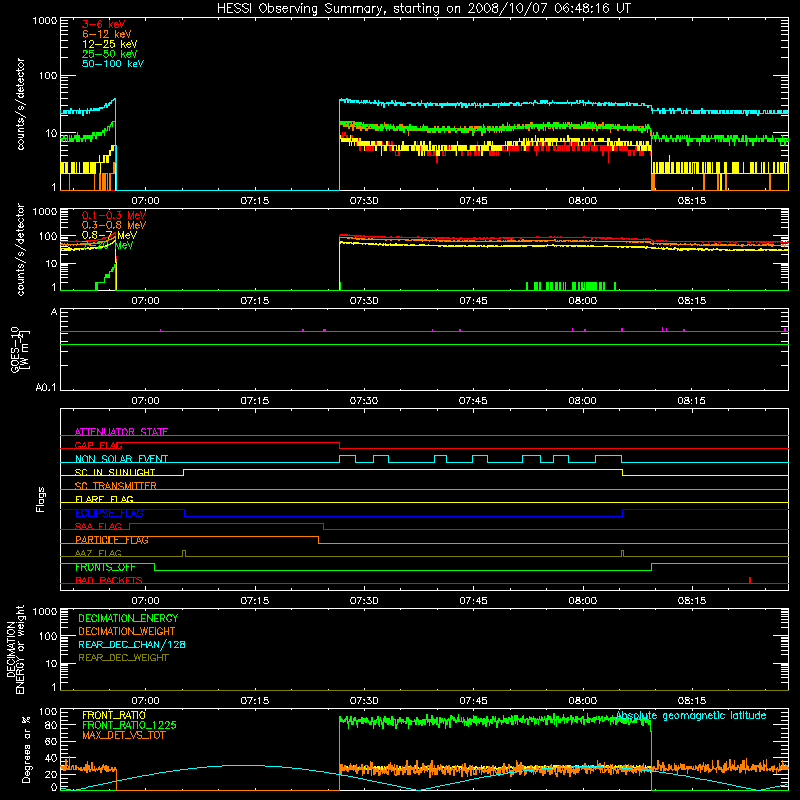
Task: Select the 'ATTENUATOR_STATE' flag label
Action: (121, 432)
